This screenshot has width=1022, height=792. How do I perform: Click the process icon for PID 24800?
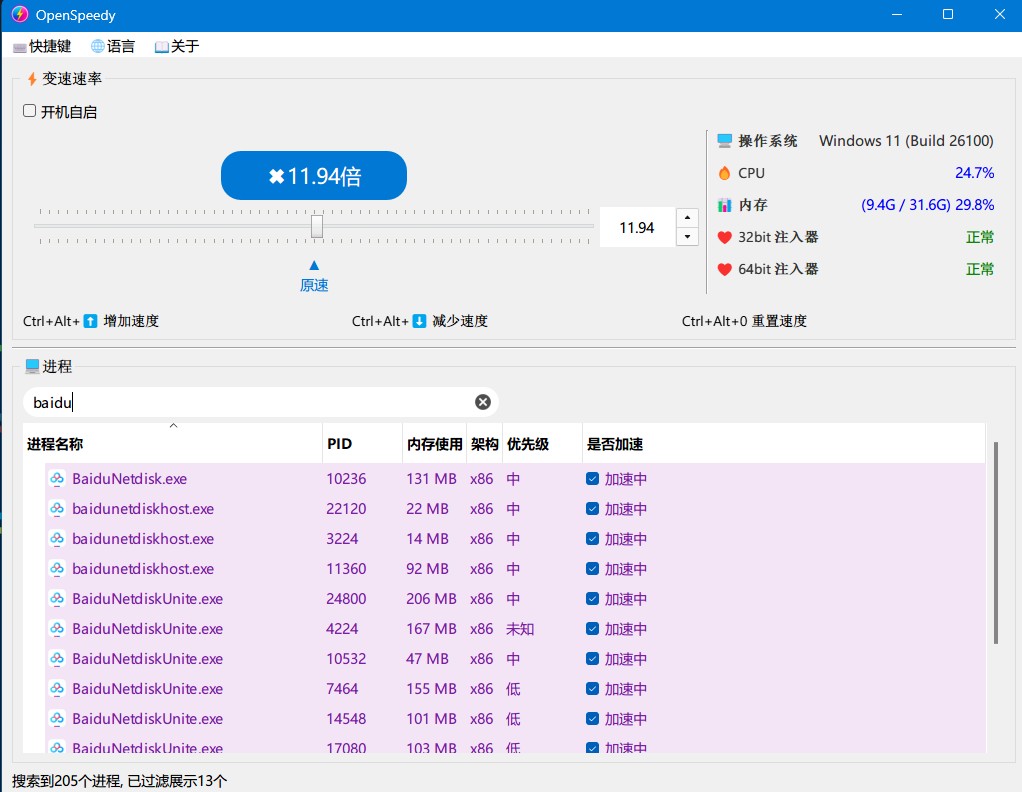click(57, 599)
